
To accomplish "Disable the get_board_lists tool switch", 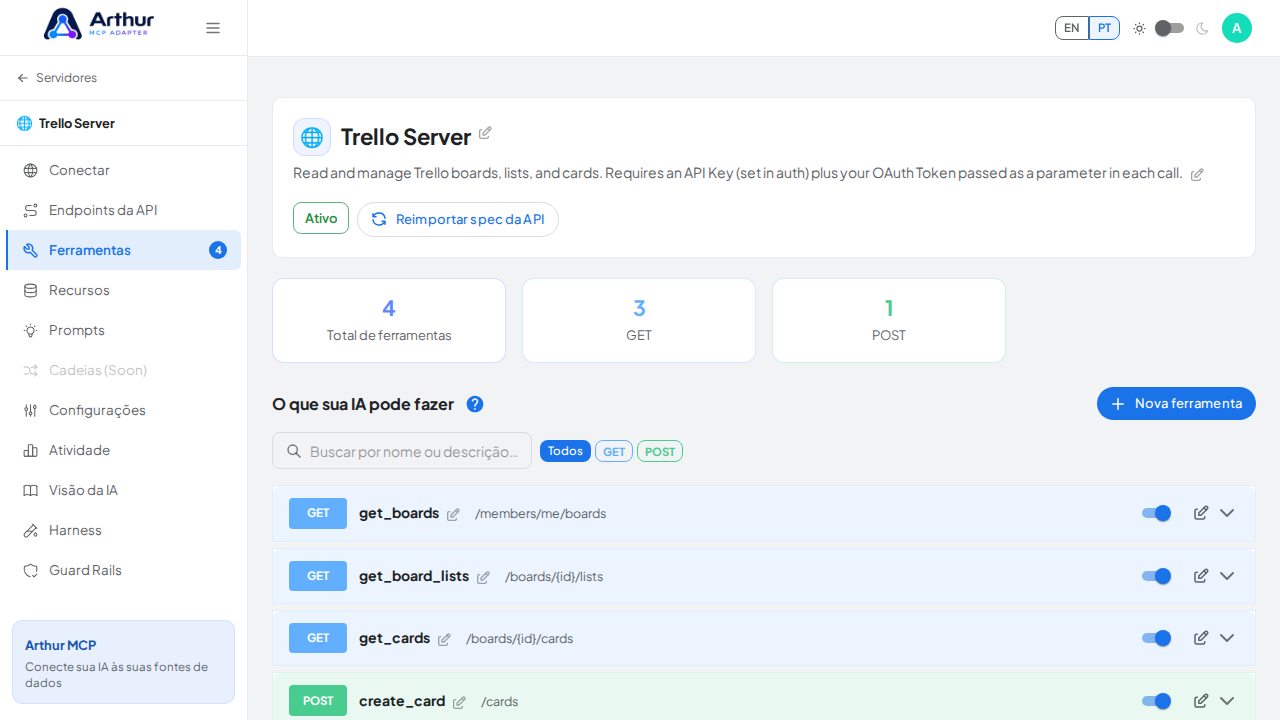I will (x=1157, y=576).
